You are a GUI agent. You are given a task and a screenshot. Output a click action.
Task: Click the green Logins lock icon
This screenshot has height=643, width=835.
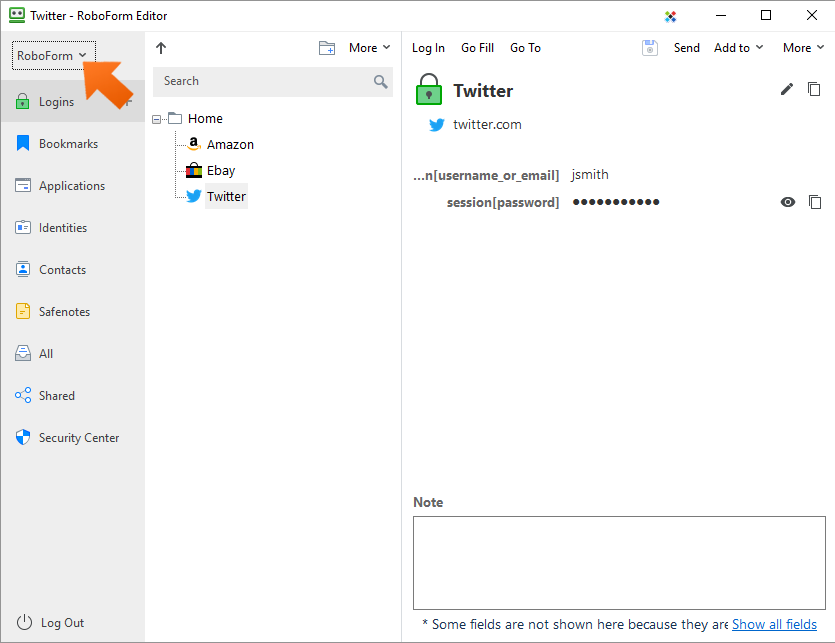(x=22, y=101)
